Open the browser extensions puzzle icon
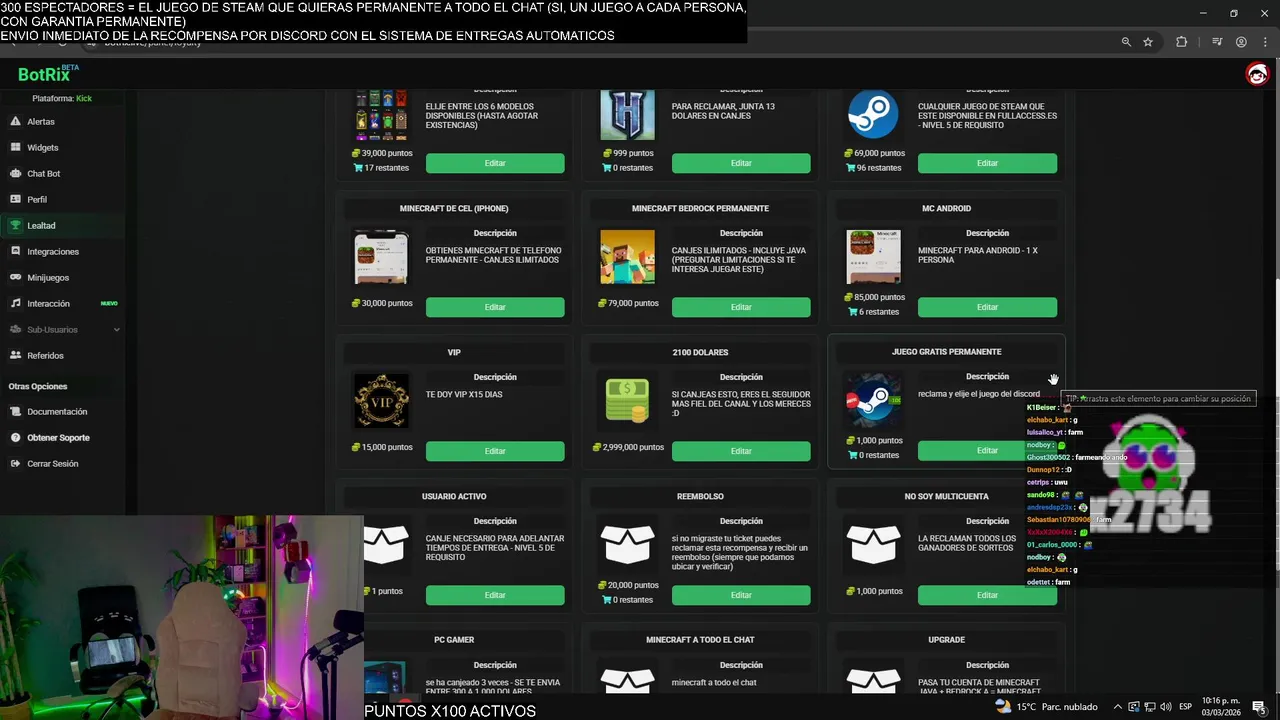 pyautogui.click(x=1182, y=42)
